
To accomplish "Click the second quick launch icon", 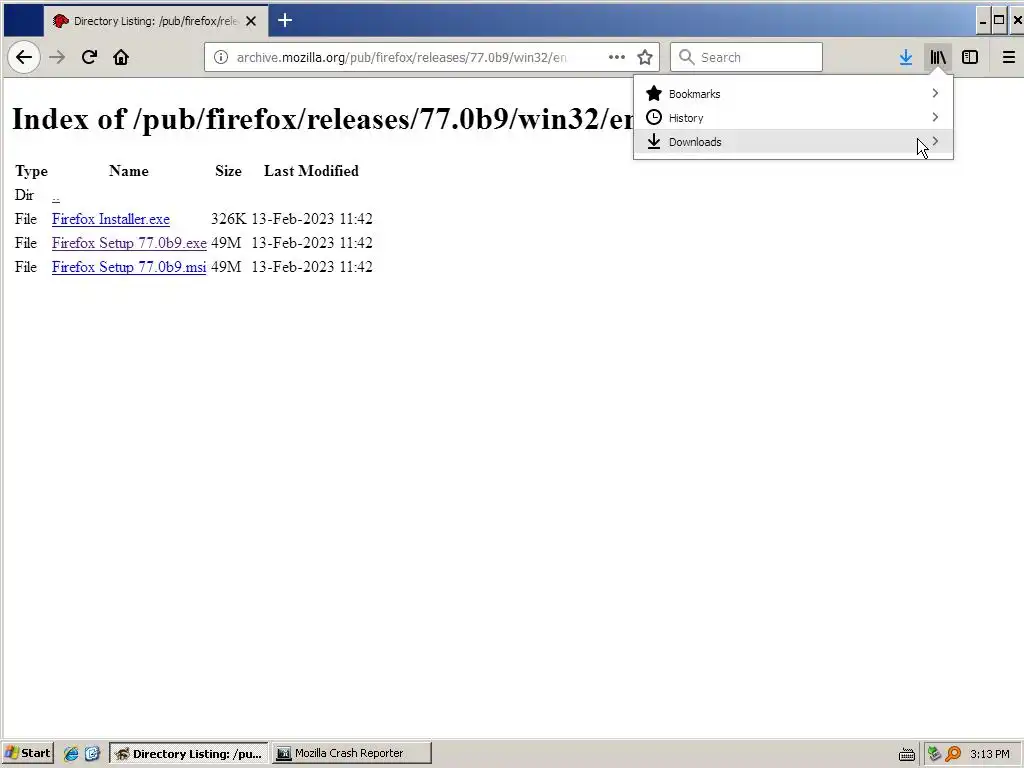I will tap(92, 754).
